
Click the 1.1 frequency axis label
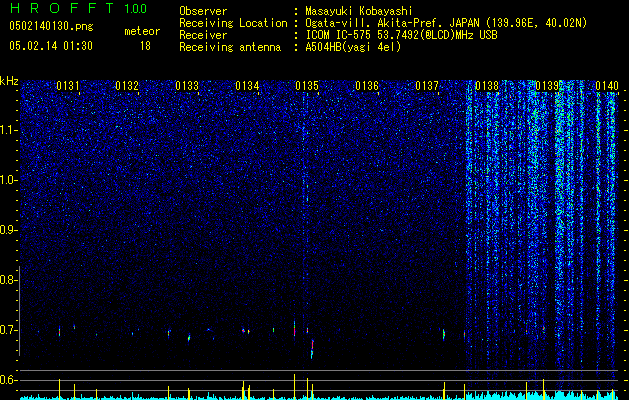tap(9, 130)
